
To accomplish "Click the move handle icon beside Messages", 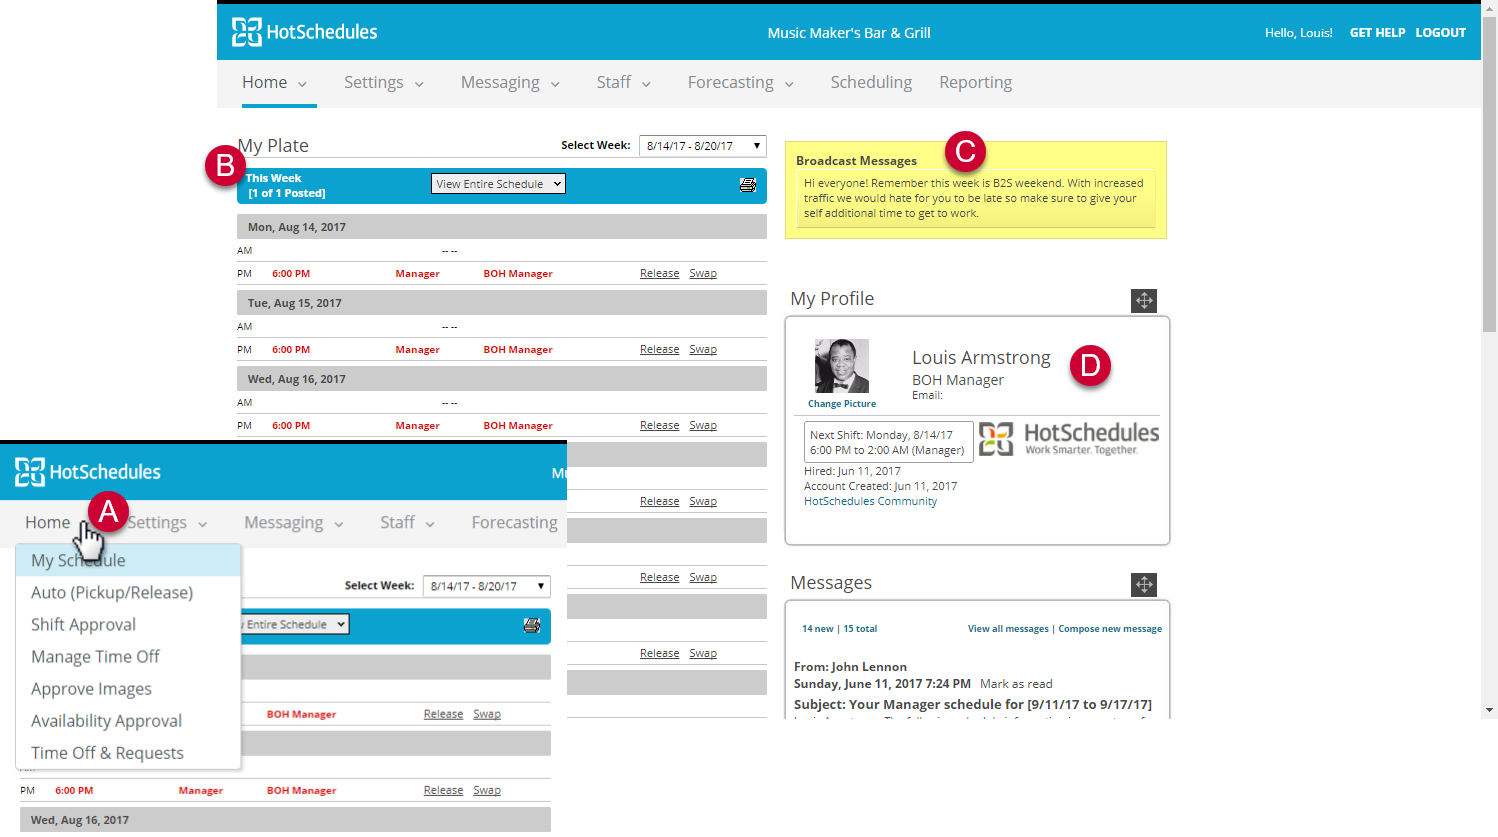I will pyautogui.click(x=1144, y=584).
